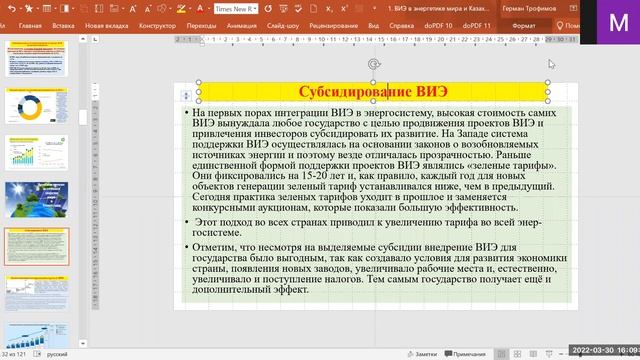Click the Superscript x icon
The image size is (640, 360).
coord(344,9)
